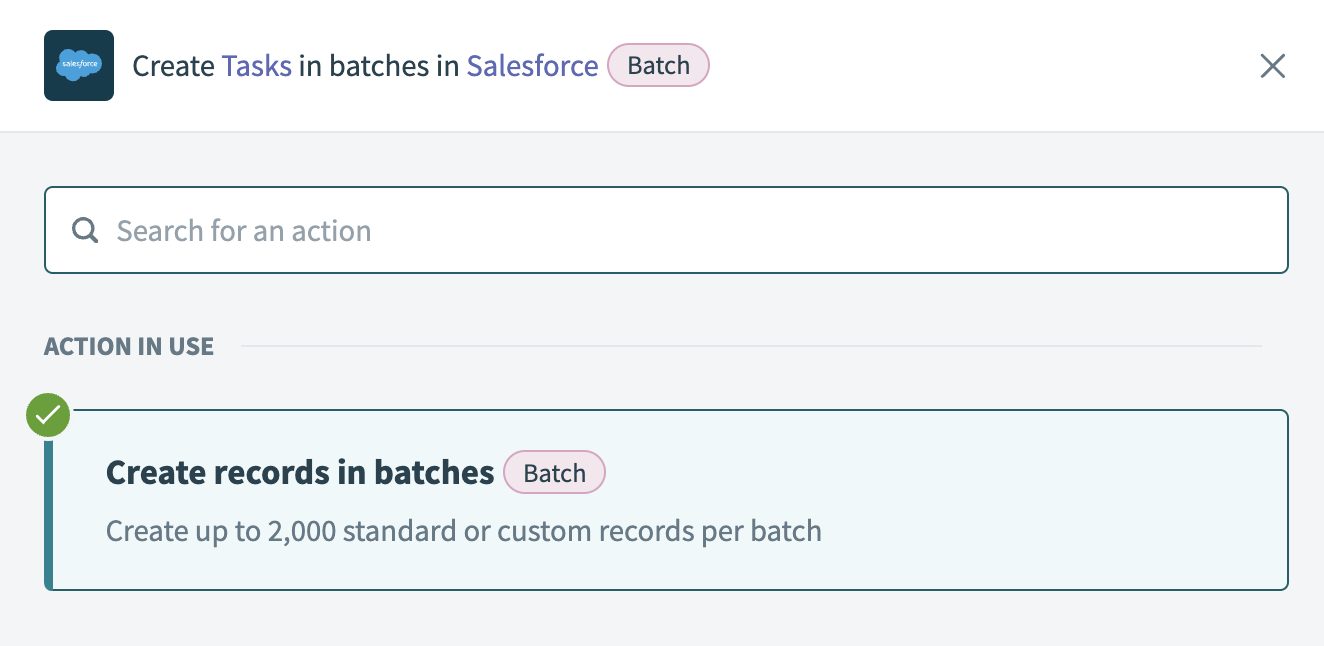Click the Batch badge beside 'Create records in batches'

coord(554,473)
